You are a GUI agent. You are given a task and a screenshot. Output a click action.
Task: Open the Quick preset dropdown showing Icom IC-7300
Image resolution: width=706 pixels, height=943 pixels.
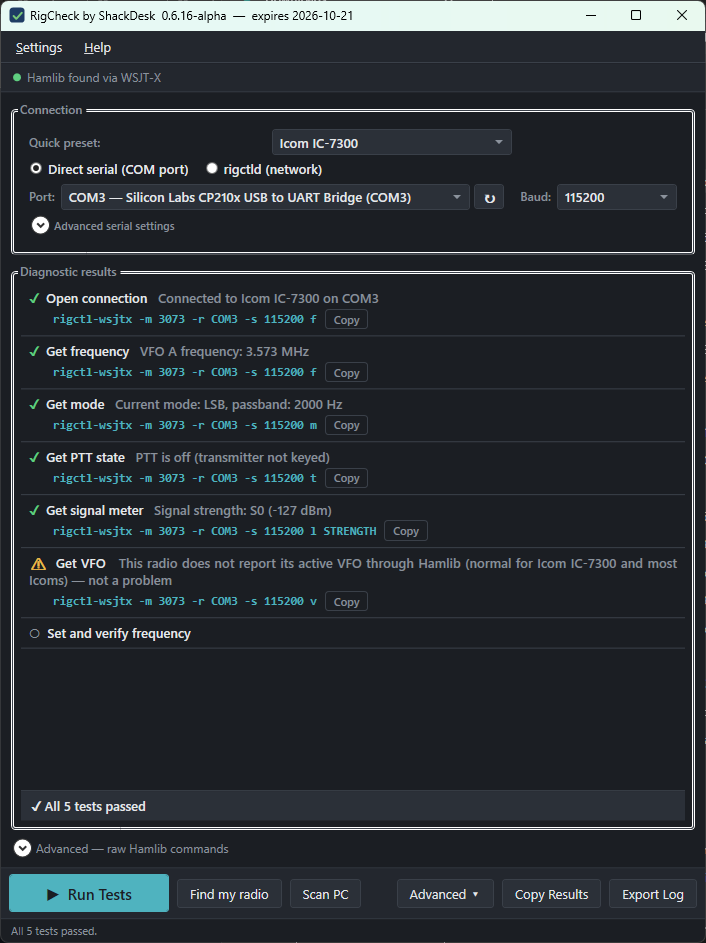391,143
